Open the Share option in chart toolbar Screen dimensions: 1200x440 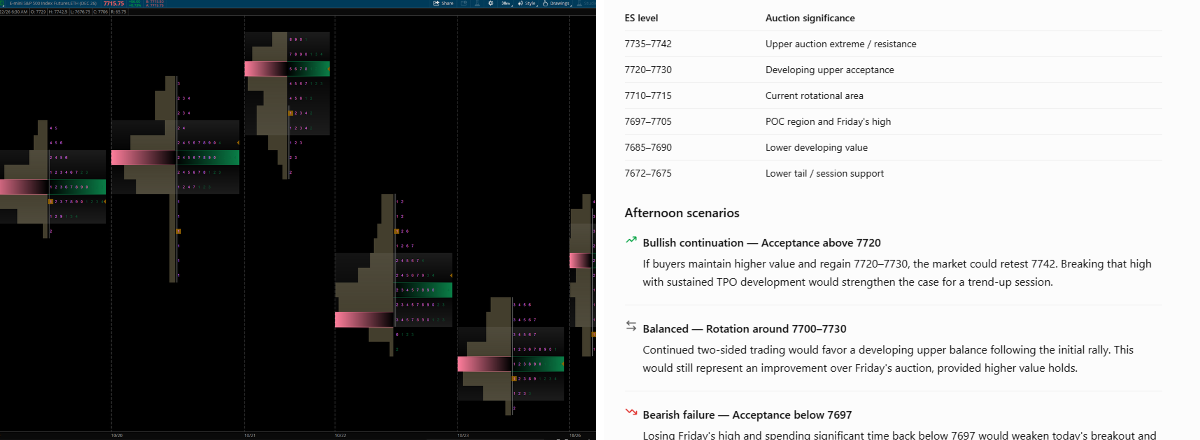(x=444, y=3)
